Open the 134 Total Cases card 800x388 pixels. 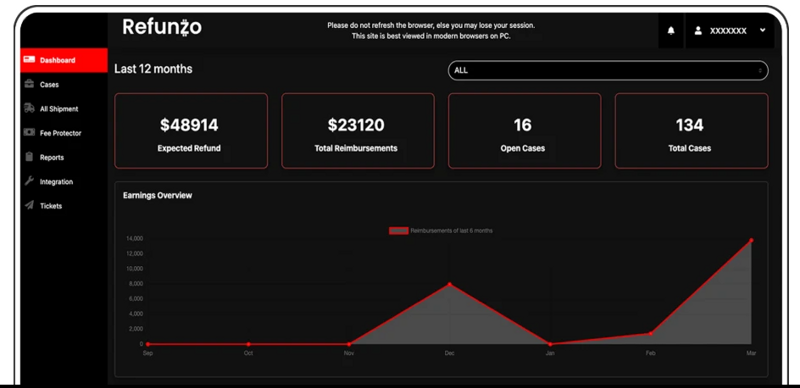[691, 131]
